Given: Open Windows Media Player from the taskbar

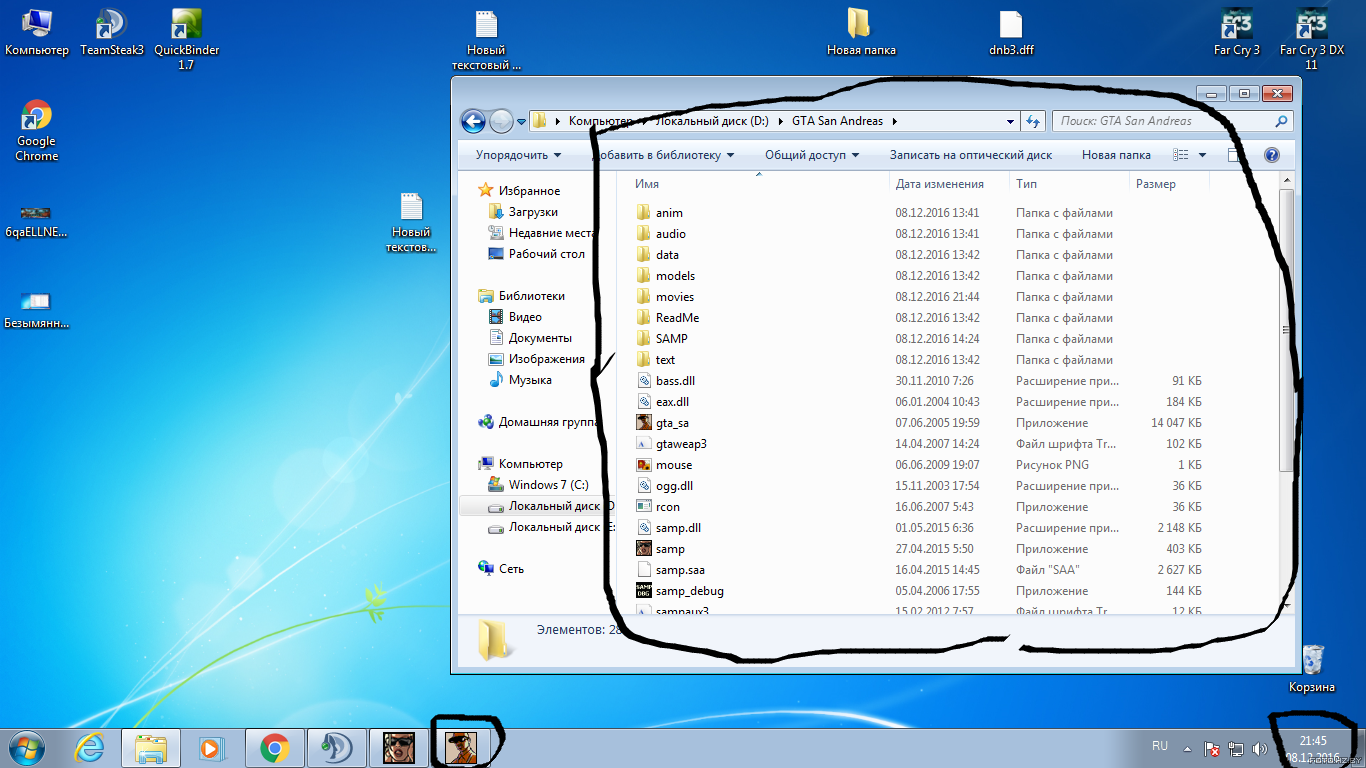Looking at the screenshot, I should [212, 747].
